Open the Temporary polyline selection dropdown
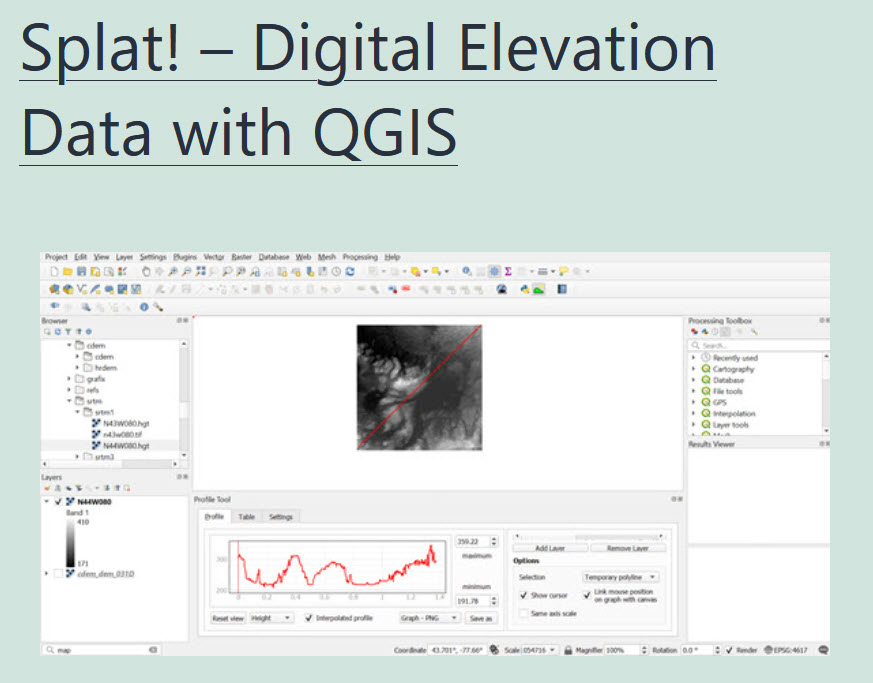 point(620,577)
